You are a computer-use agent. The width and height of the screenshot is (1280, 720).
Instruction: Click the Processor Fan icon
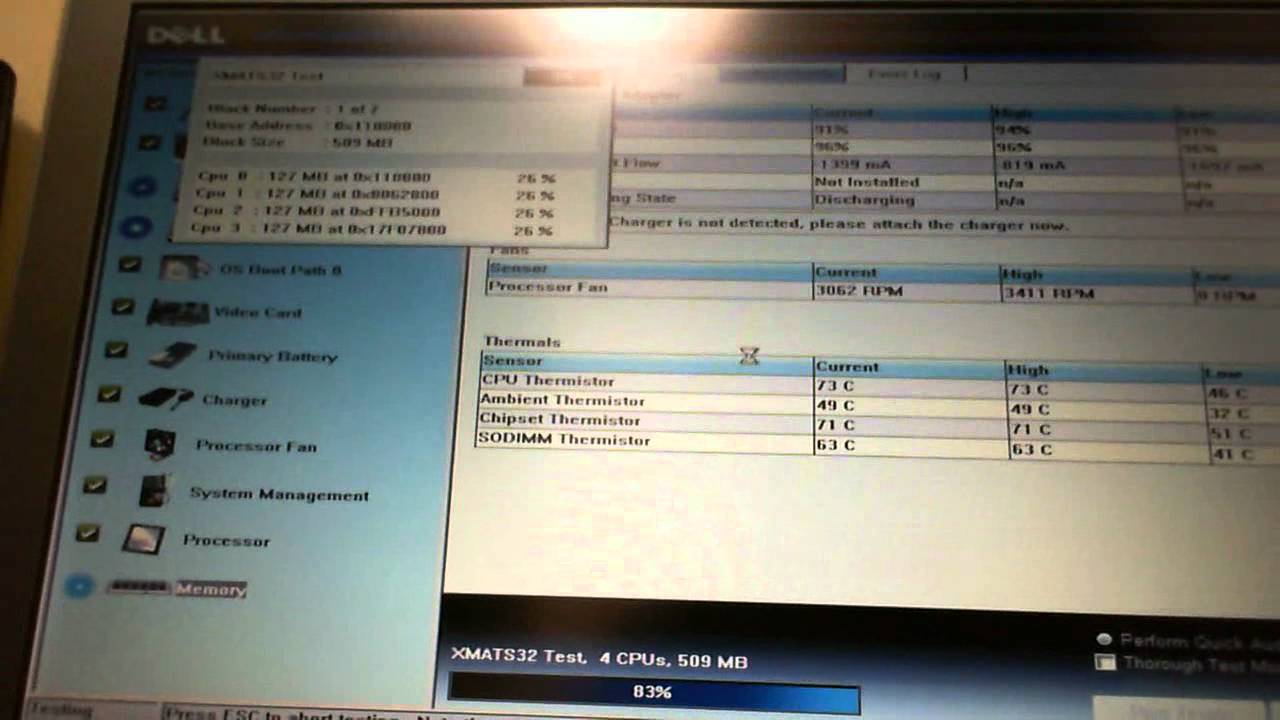(x=160, y=444)
